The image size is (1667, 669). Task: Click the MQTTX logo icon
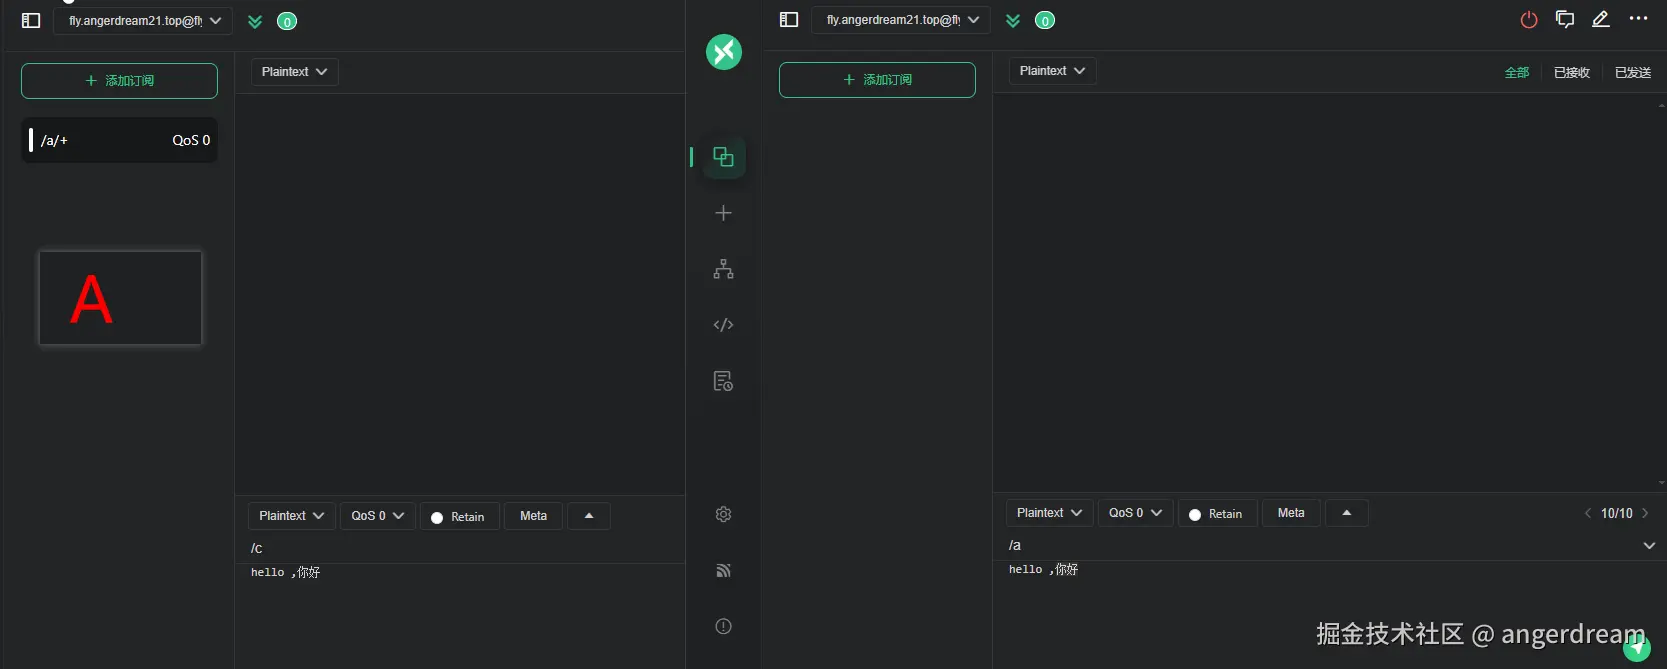point(724,51)
